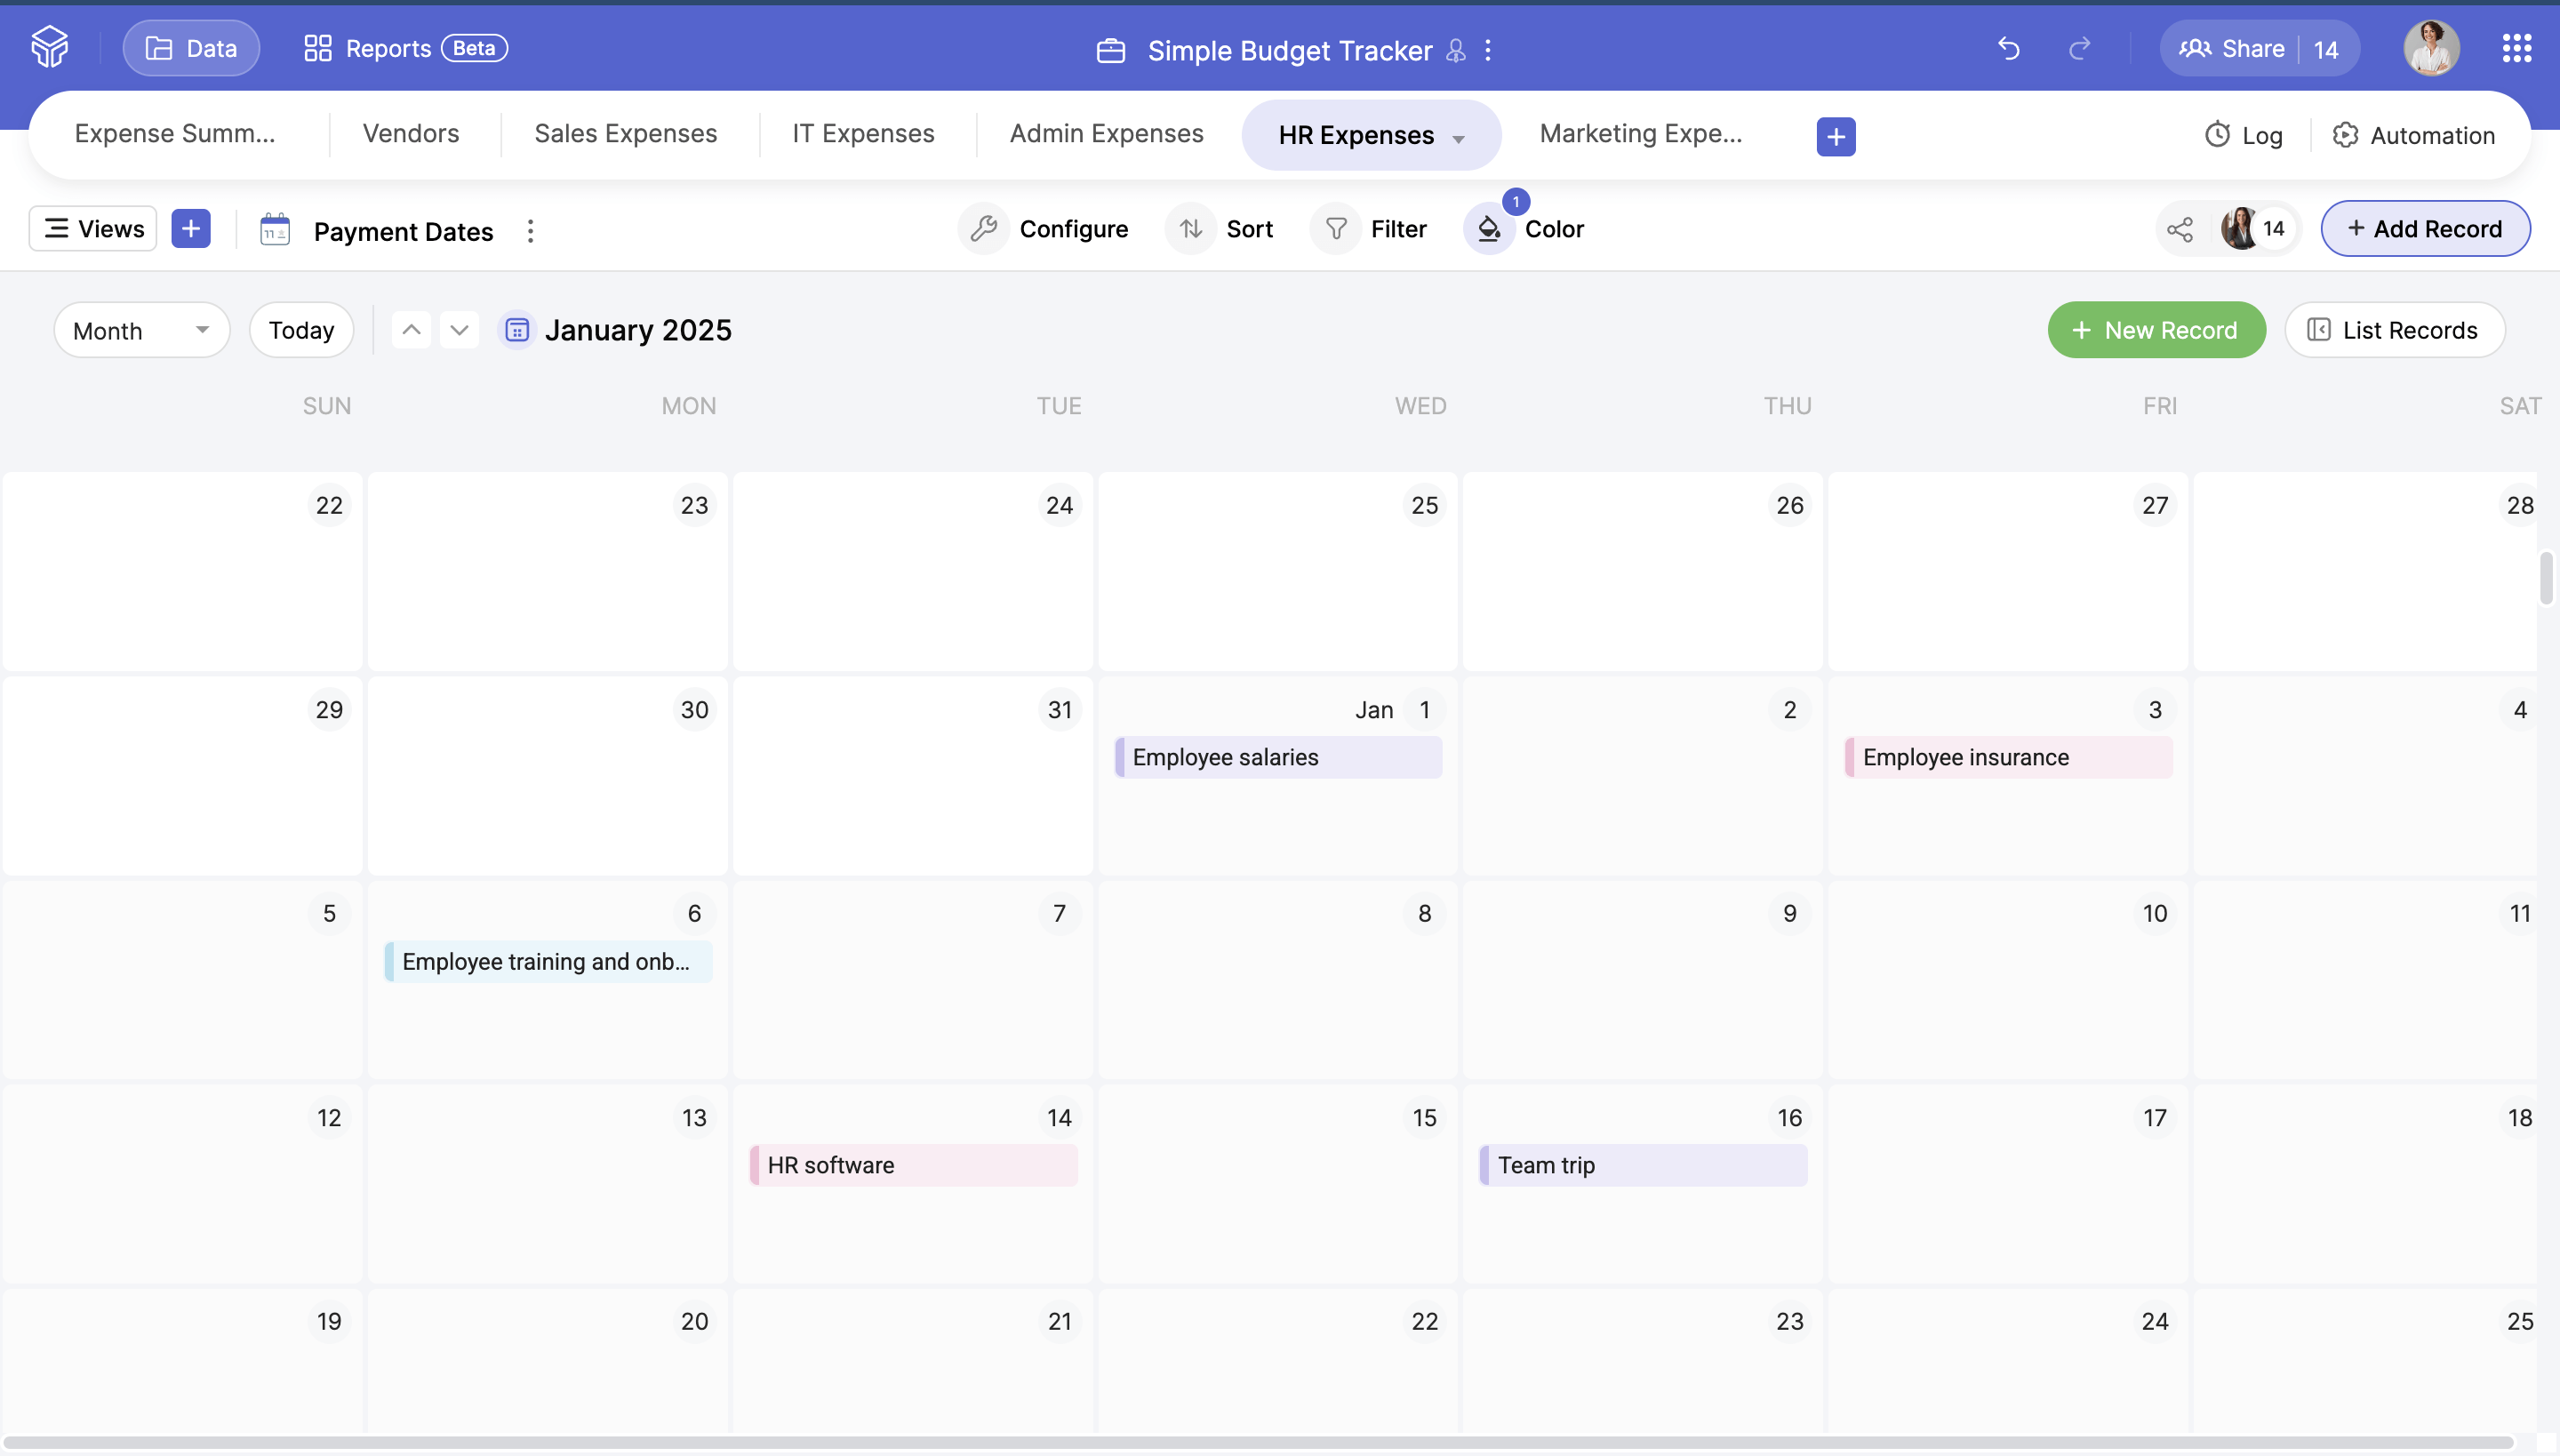Open the view share icon
Viewport: 2560px width, 1456px height.
pos(2180,229)
